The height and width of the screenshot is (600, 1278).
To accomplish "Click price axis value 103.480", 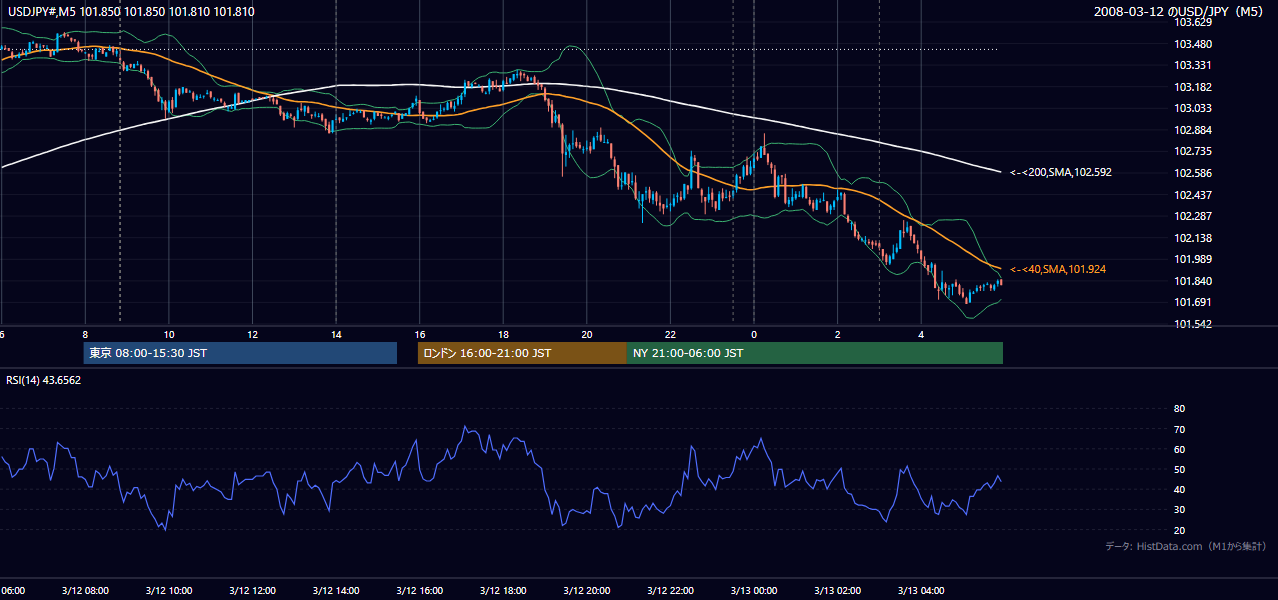I will (x=1192, y=44).
